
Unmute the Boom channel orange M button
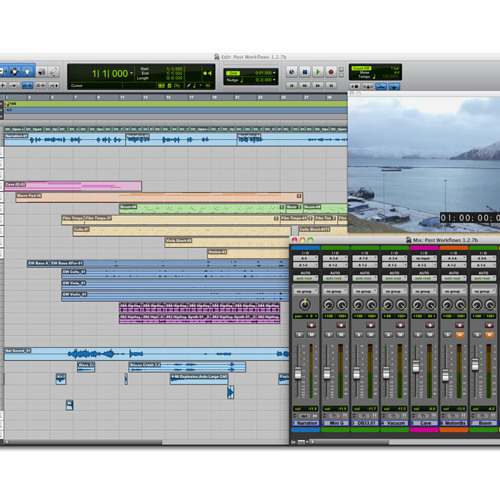[489, 334]
